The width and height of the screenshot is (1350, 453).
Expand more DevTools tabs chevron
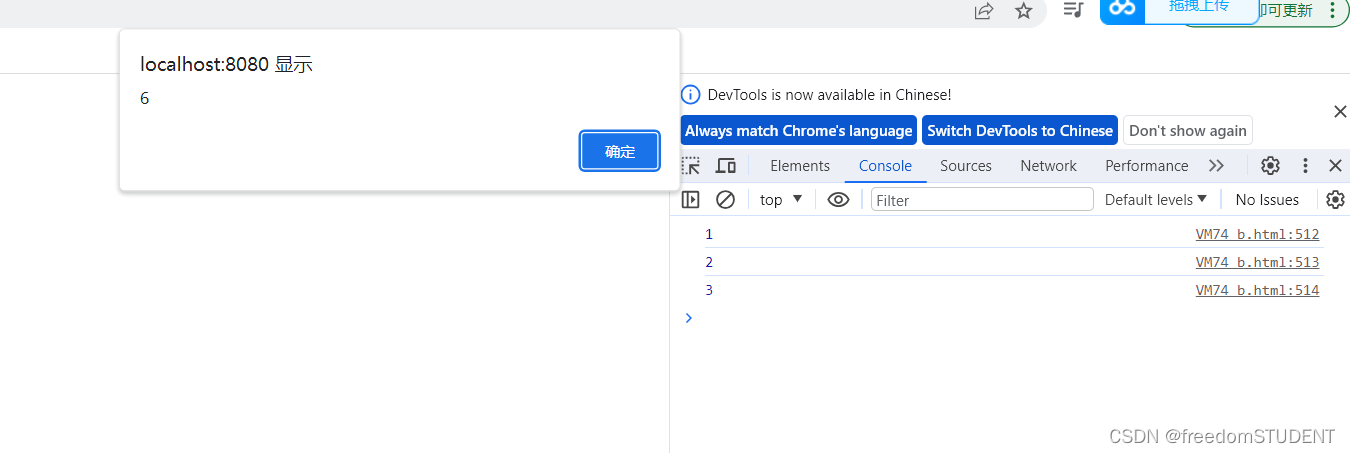(x=1216, y=166)
